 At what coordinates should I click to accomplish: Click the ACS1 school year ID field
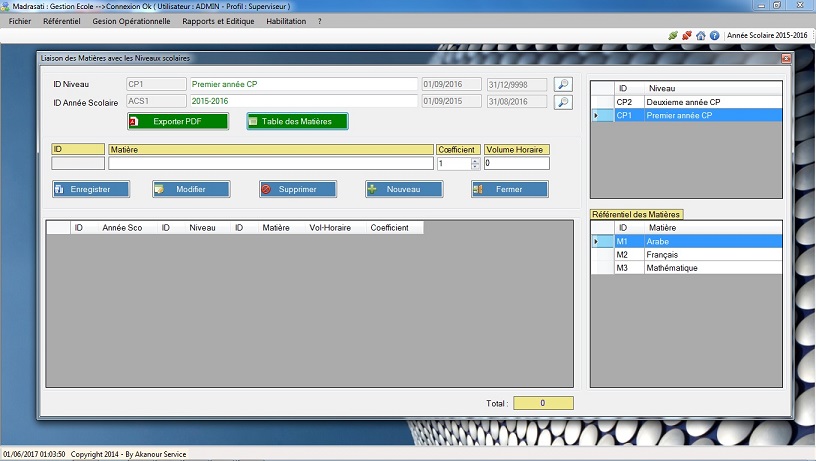pos(156,101)
